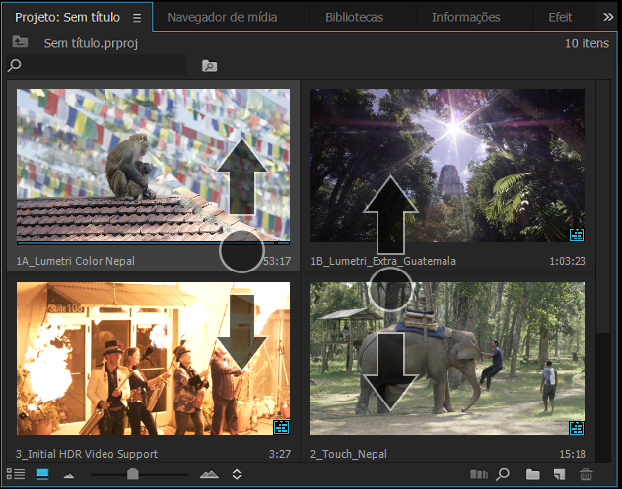Click the zoom in large mountain icon

coord(209,474)
